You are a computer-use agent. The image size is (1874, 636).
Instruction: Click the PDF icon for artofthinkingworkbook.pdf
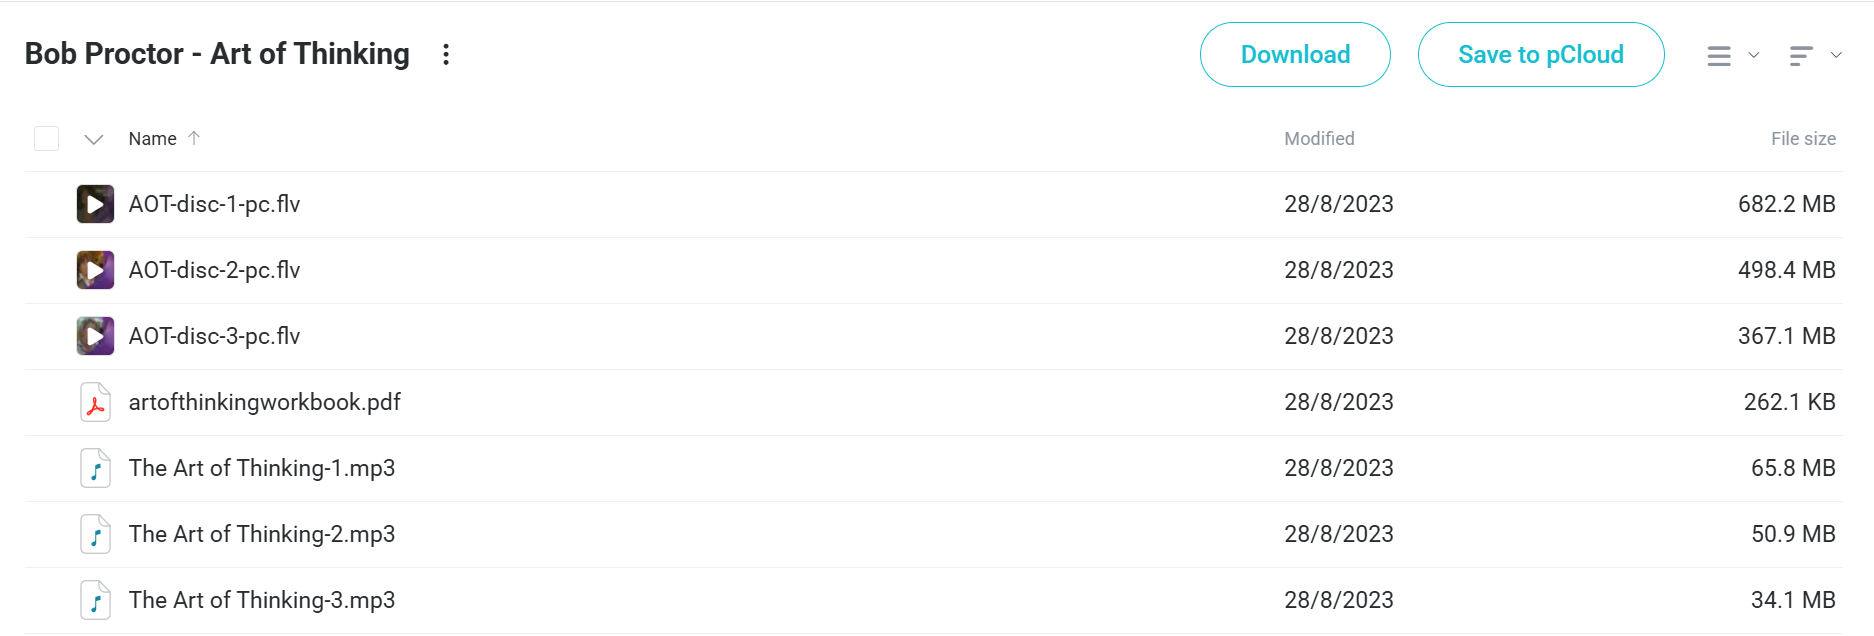pos(95,402)
